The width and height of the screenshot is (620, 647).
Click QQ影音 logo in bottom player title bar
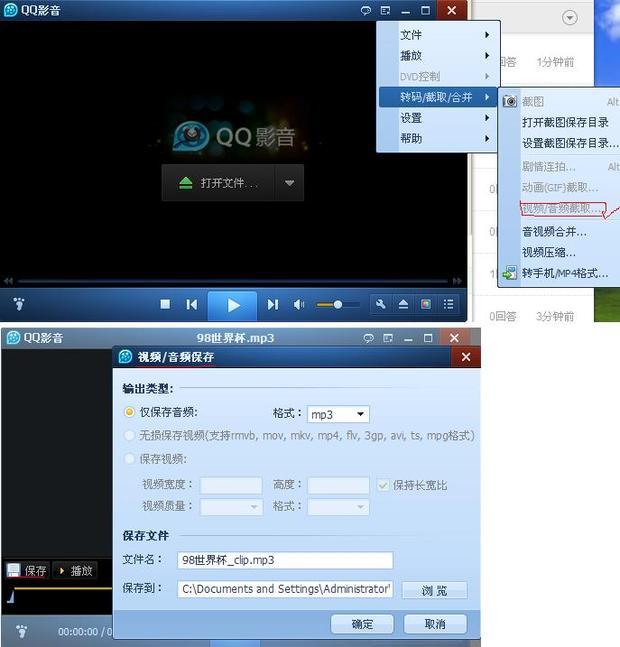(13, 338)
